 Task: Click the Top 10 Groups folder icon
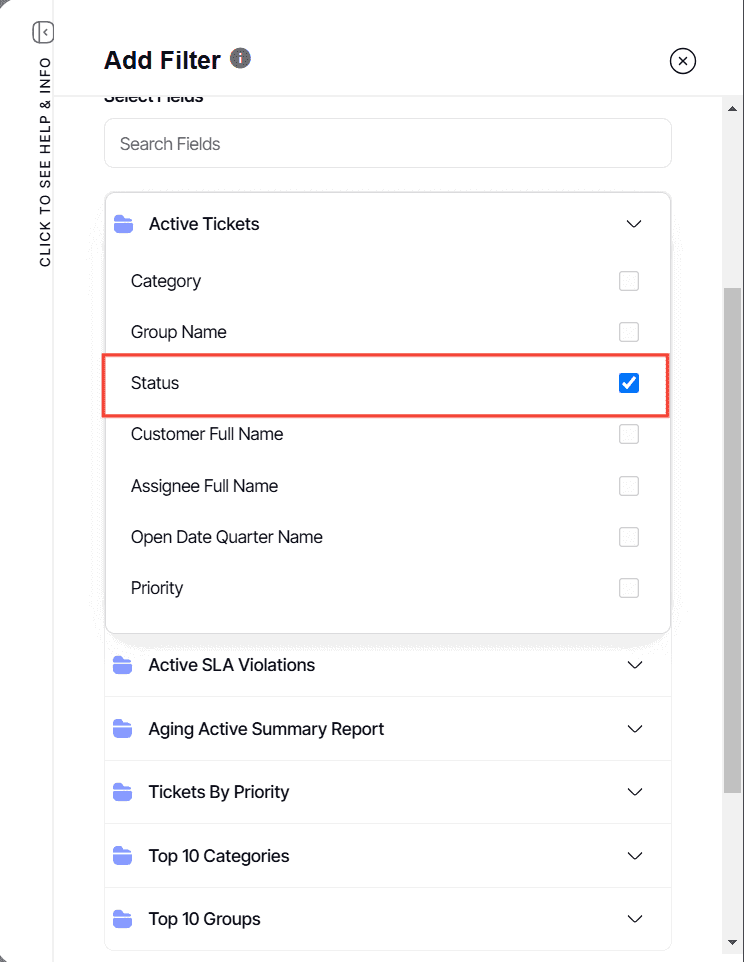[123, 919]
